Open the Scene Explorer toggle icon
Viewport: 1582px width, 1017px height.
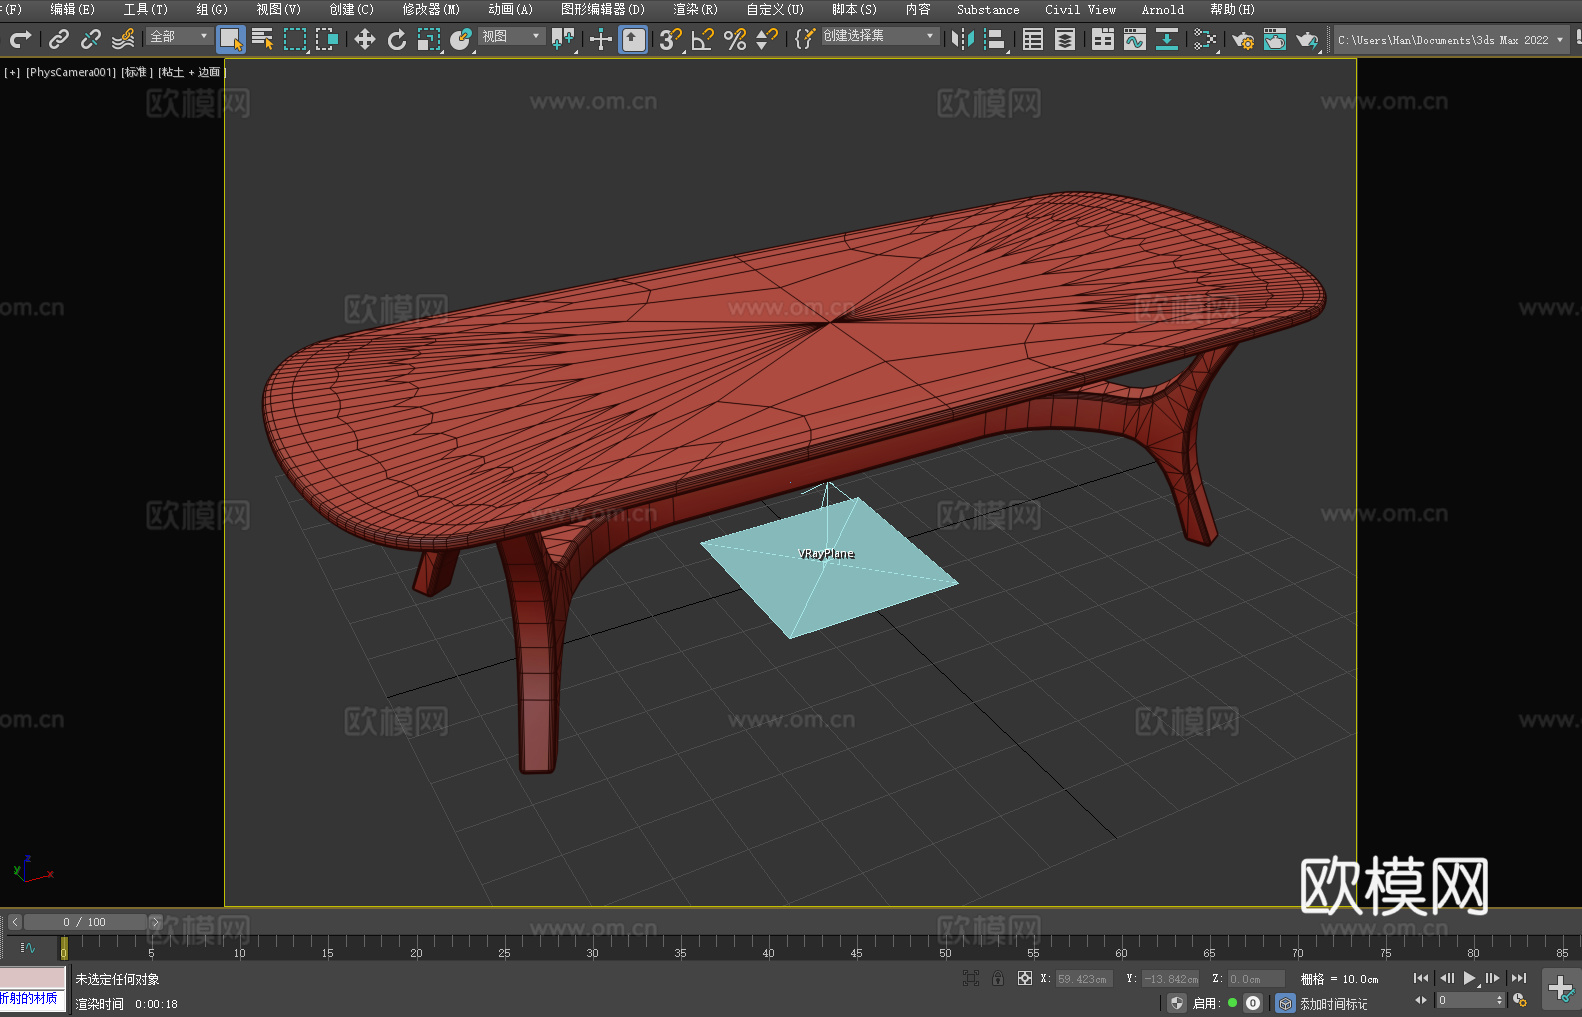1033,39
